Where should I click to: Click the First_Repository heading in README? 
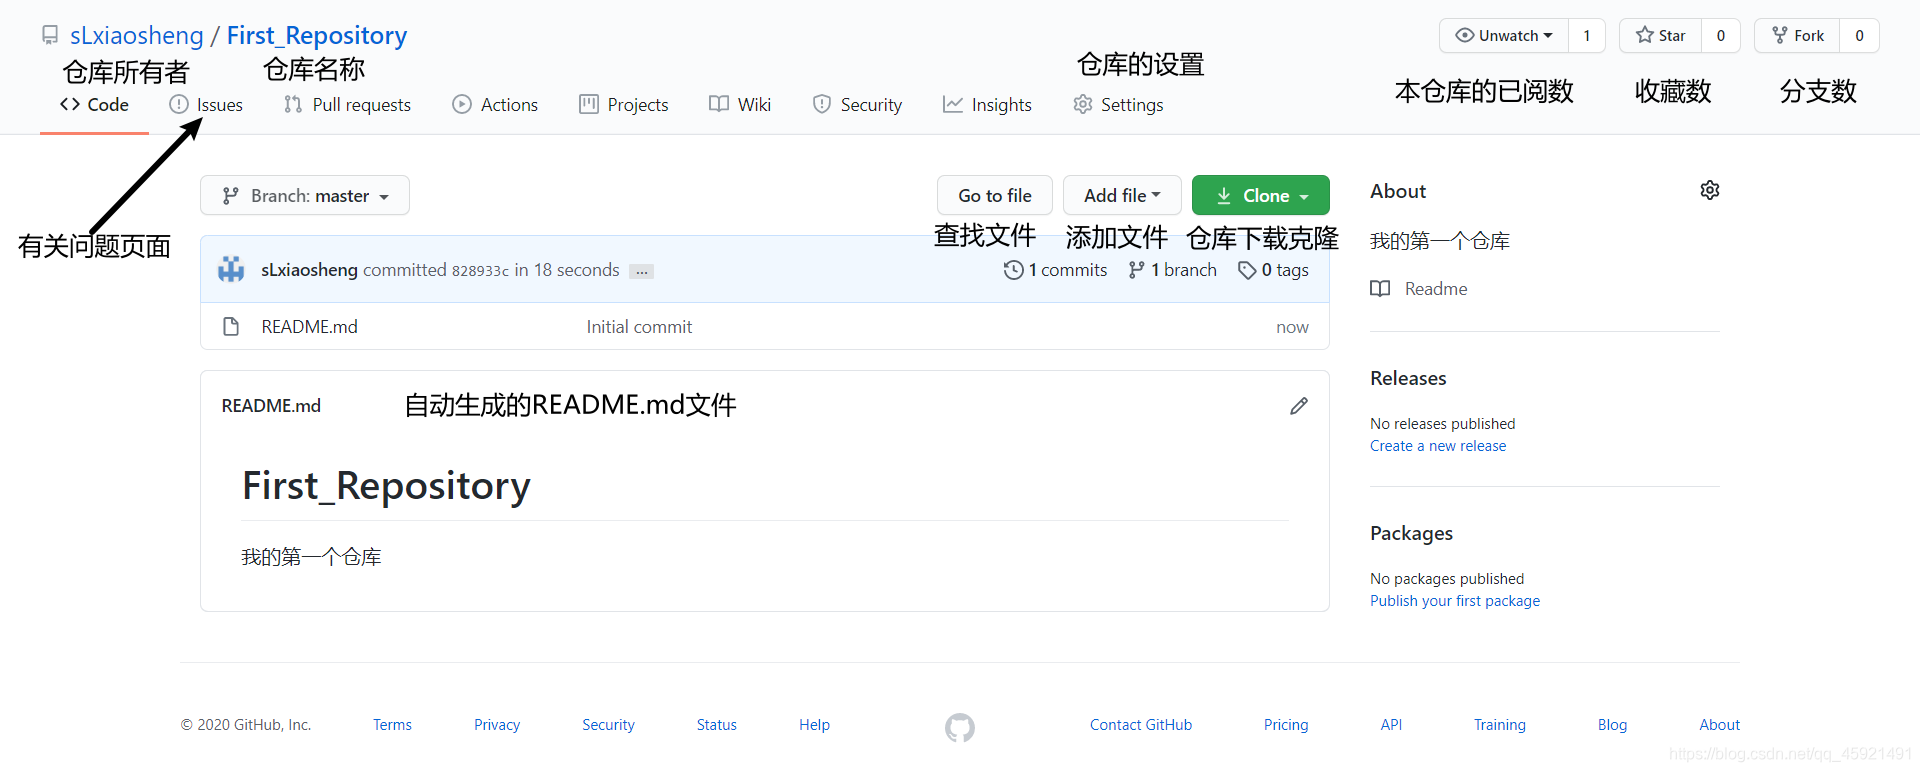pyautogui.click(x=386, y=486)
